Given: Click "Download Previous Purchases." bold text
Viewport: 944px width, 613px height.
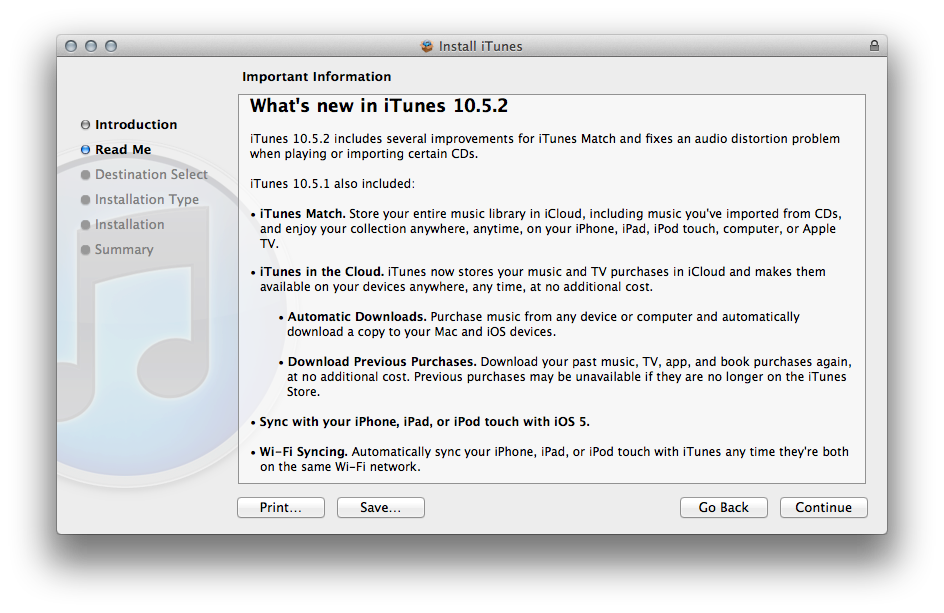Looking at the screenshot, I should point(382,362).
